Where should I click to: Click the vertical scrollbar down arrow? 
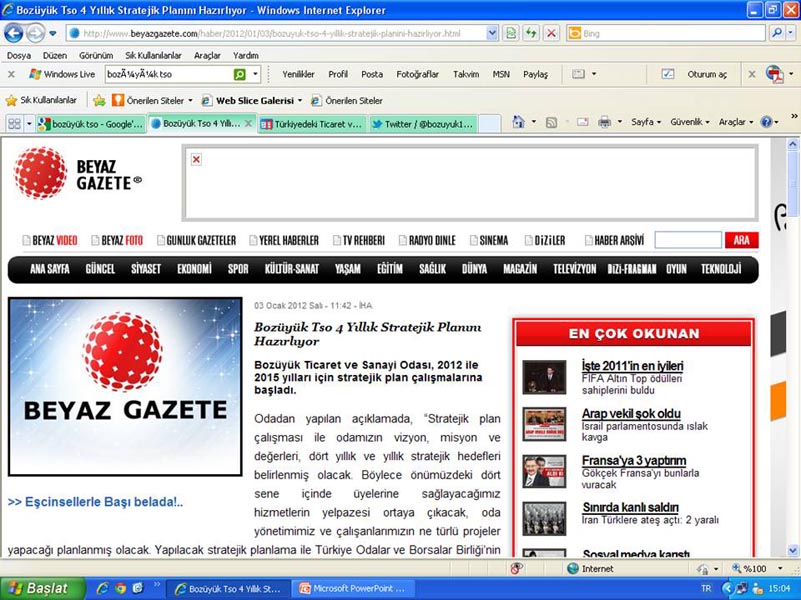pyautogui.click(x=792, y=551)
